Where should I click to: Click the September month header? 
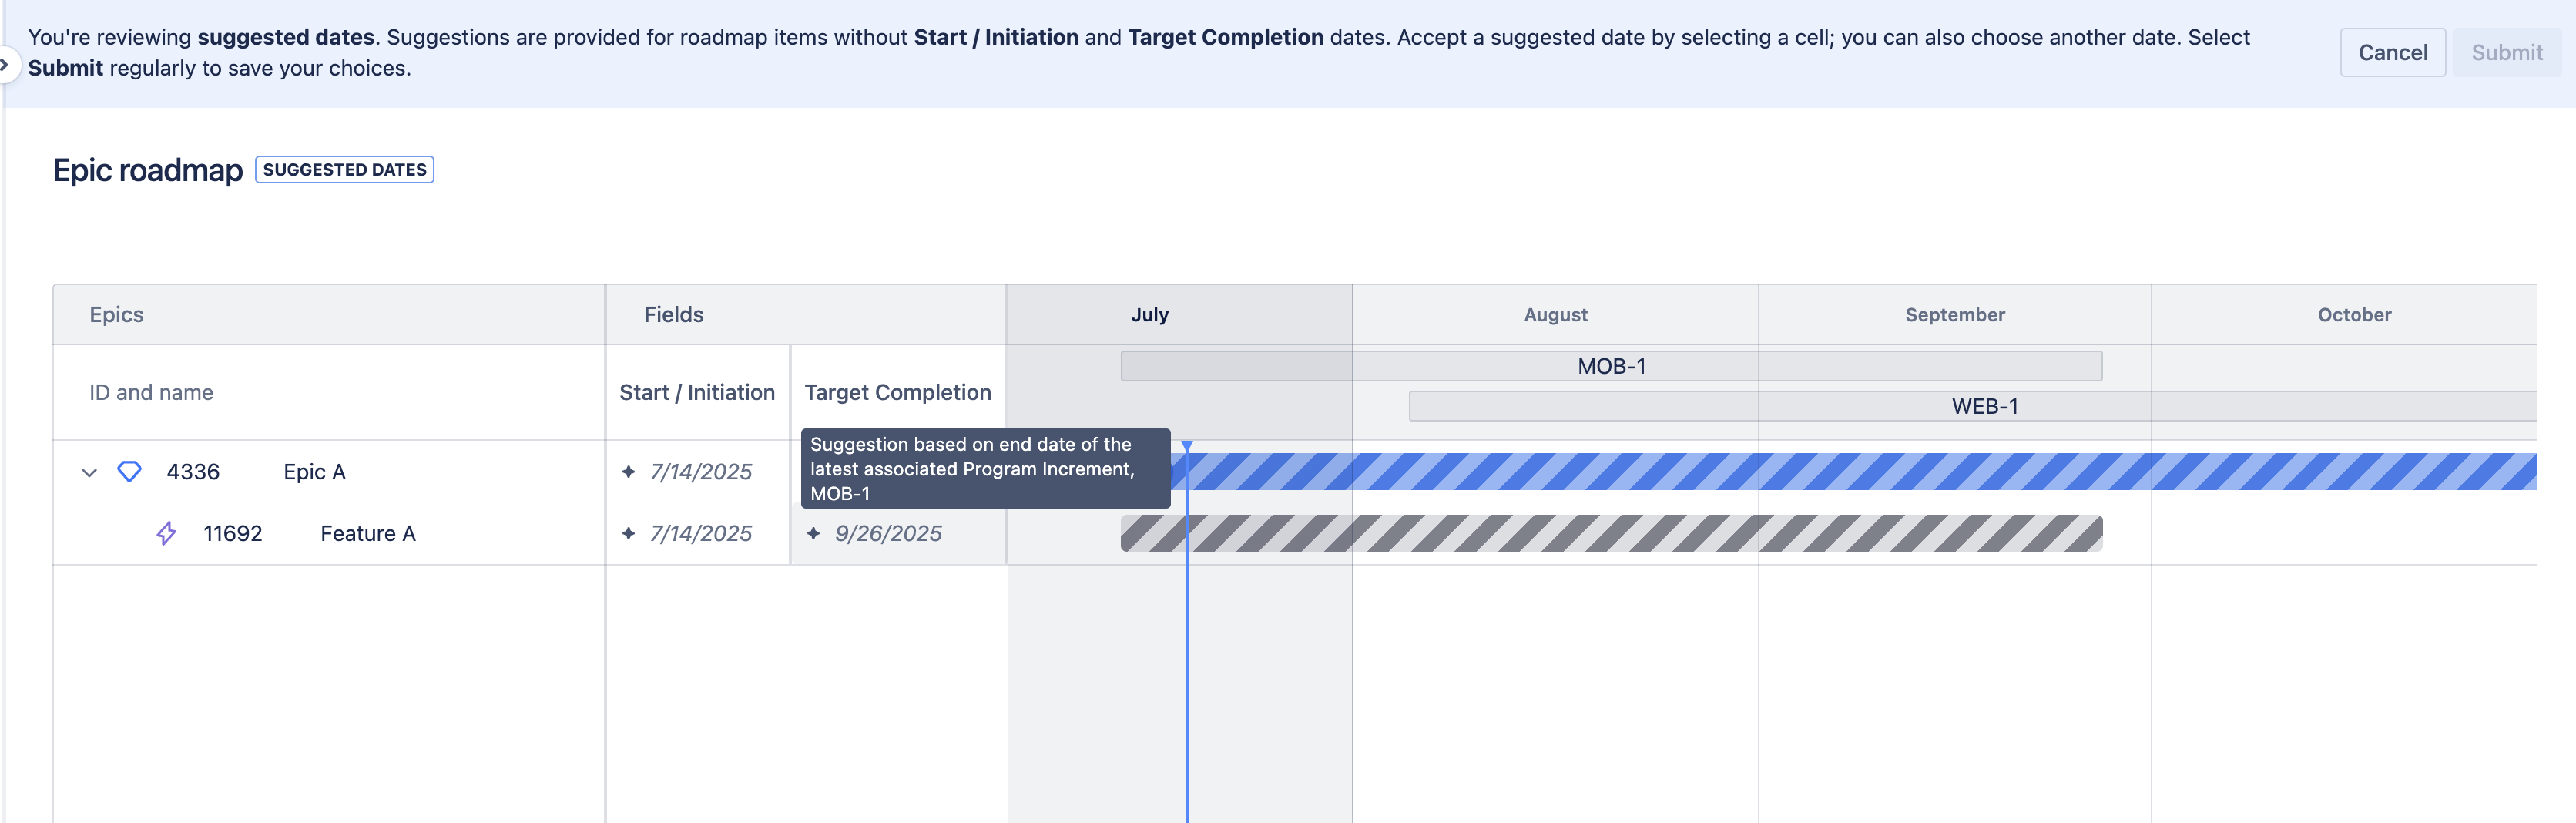click(1954, 314)
